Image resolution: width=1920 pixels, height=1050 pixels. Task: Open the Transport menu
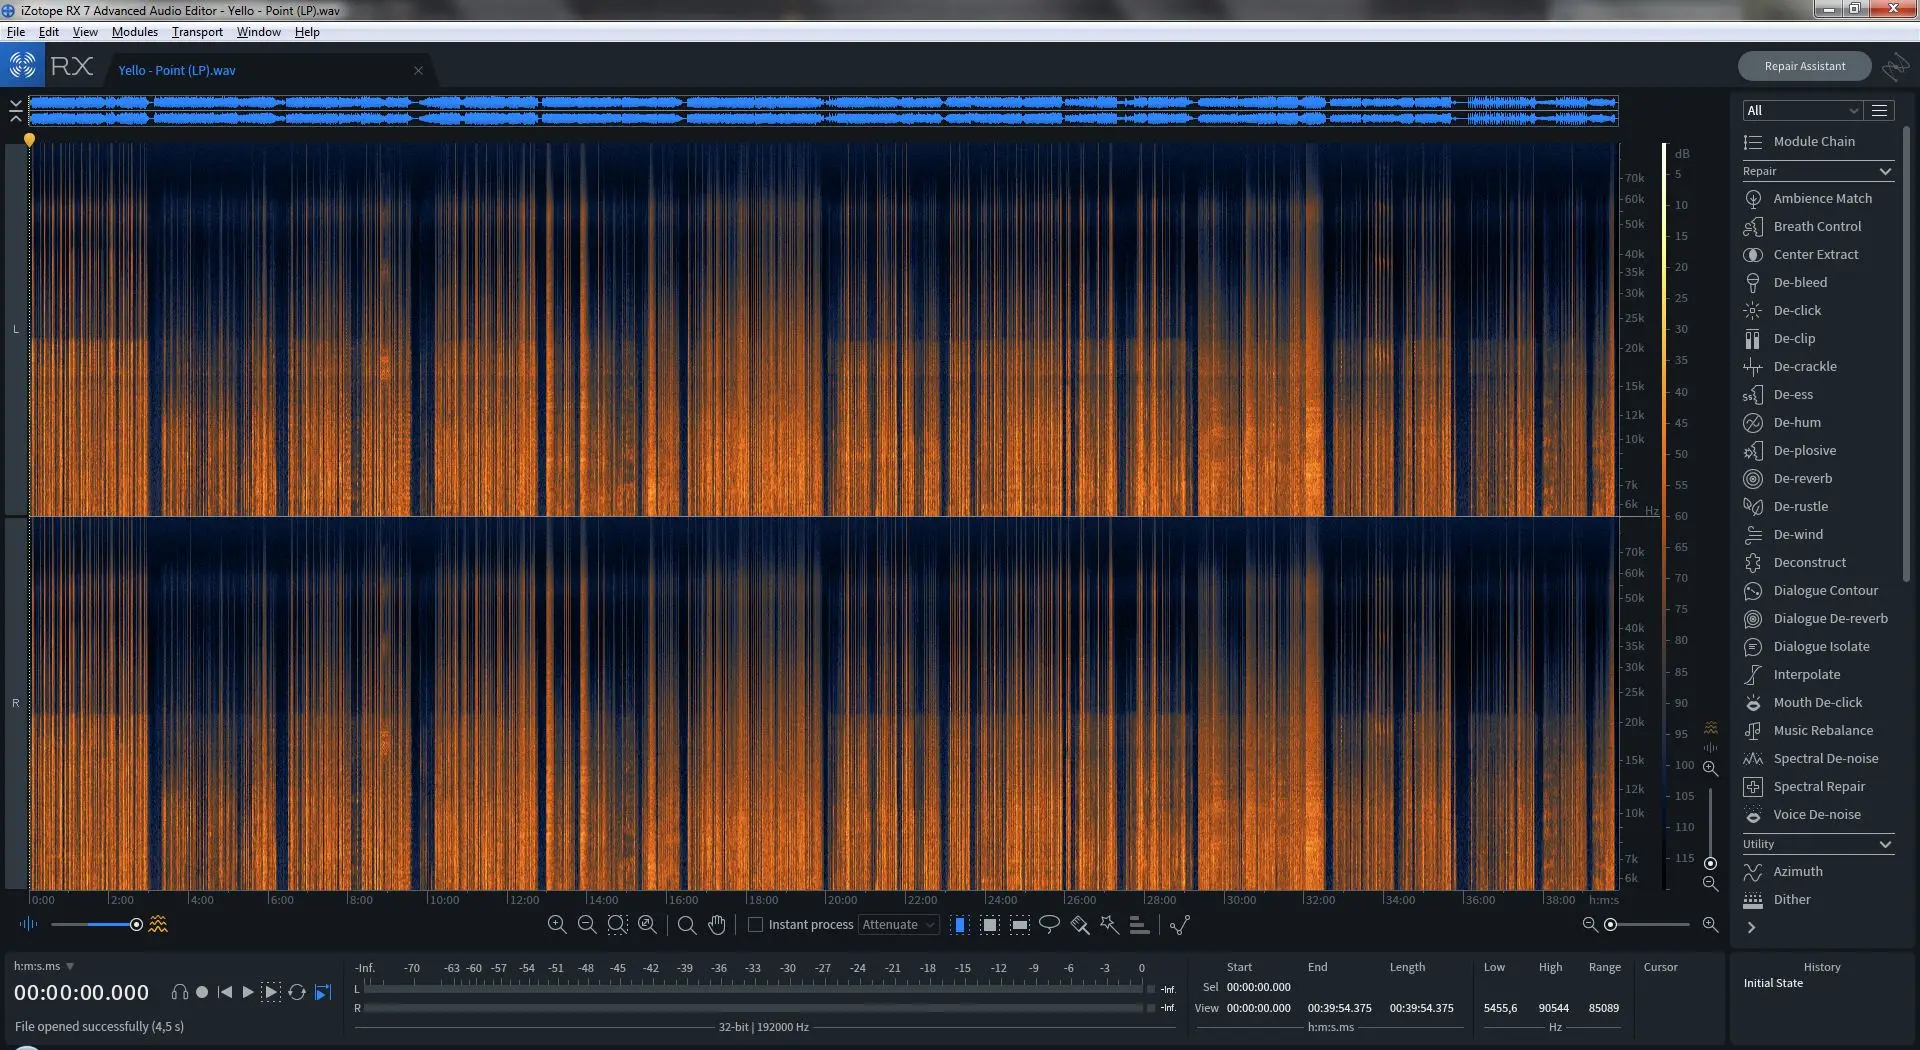197,32
